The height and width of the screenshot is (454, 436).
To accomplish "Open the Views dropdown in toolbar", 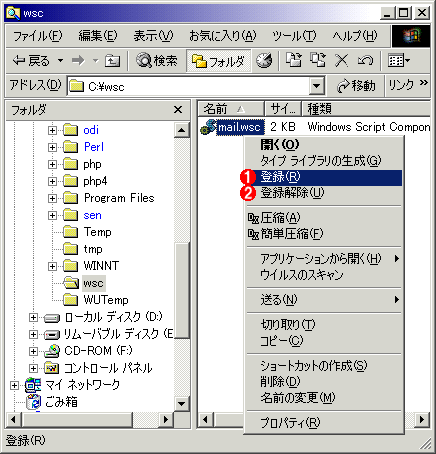I will pyautogui.click(x=399, y=61).
